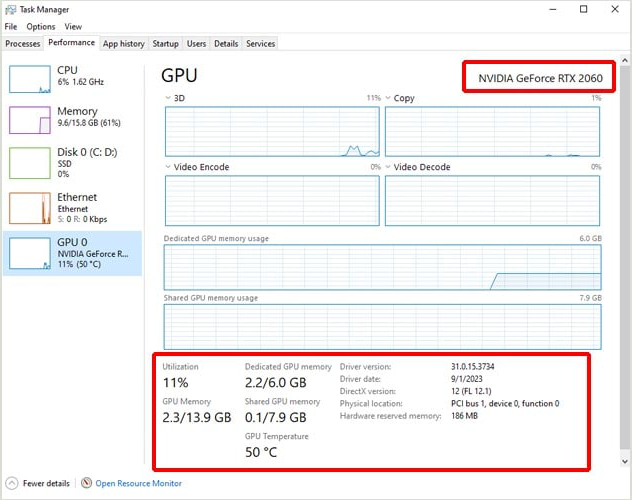Select the CPU performance thumbnail graph
The height and width of the screenshot is (500, 632).
[29, 80]
